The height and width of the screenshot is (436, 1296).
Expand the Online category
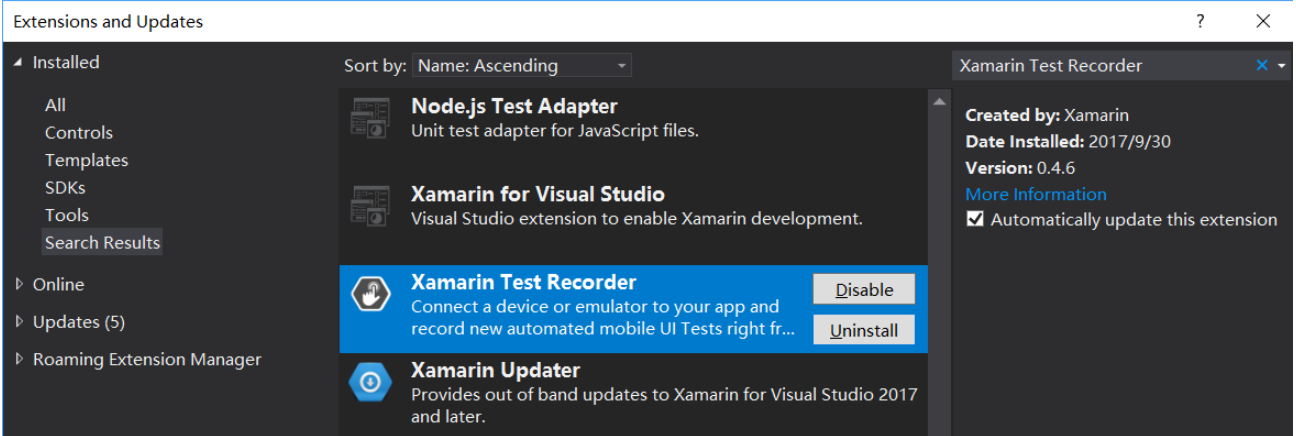tap(19, 285)
